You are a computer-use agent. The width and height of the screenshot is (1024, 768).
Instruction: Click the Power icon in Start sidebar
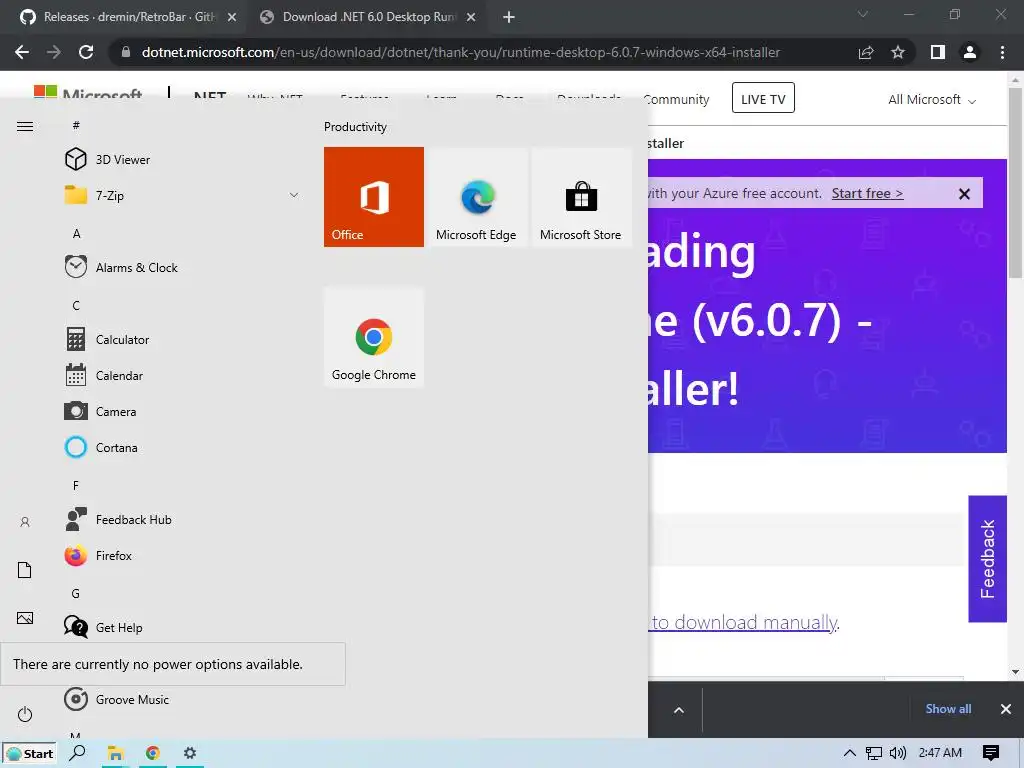(25, 714)
